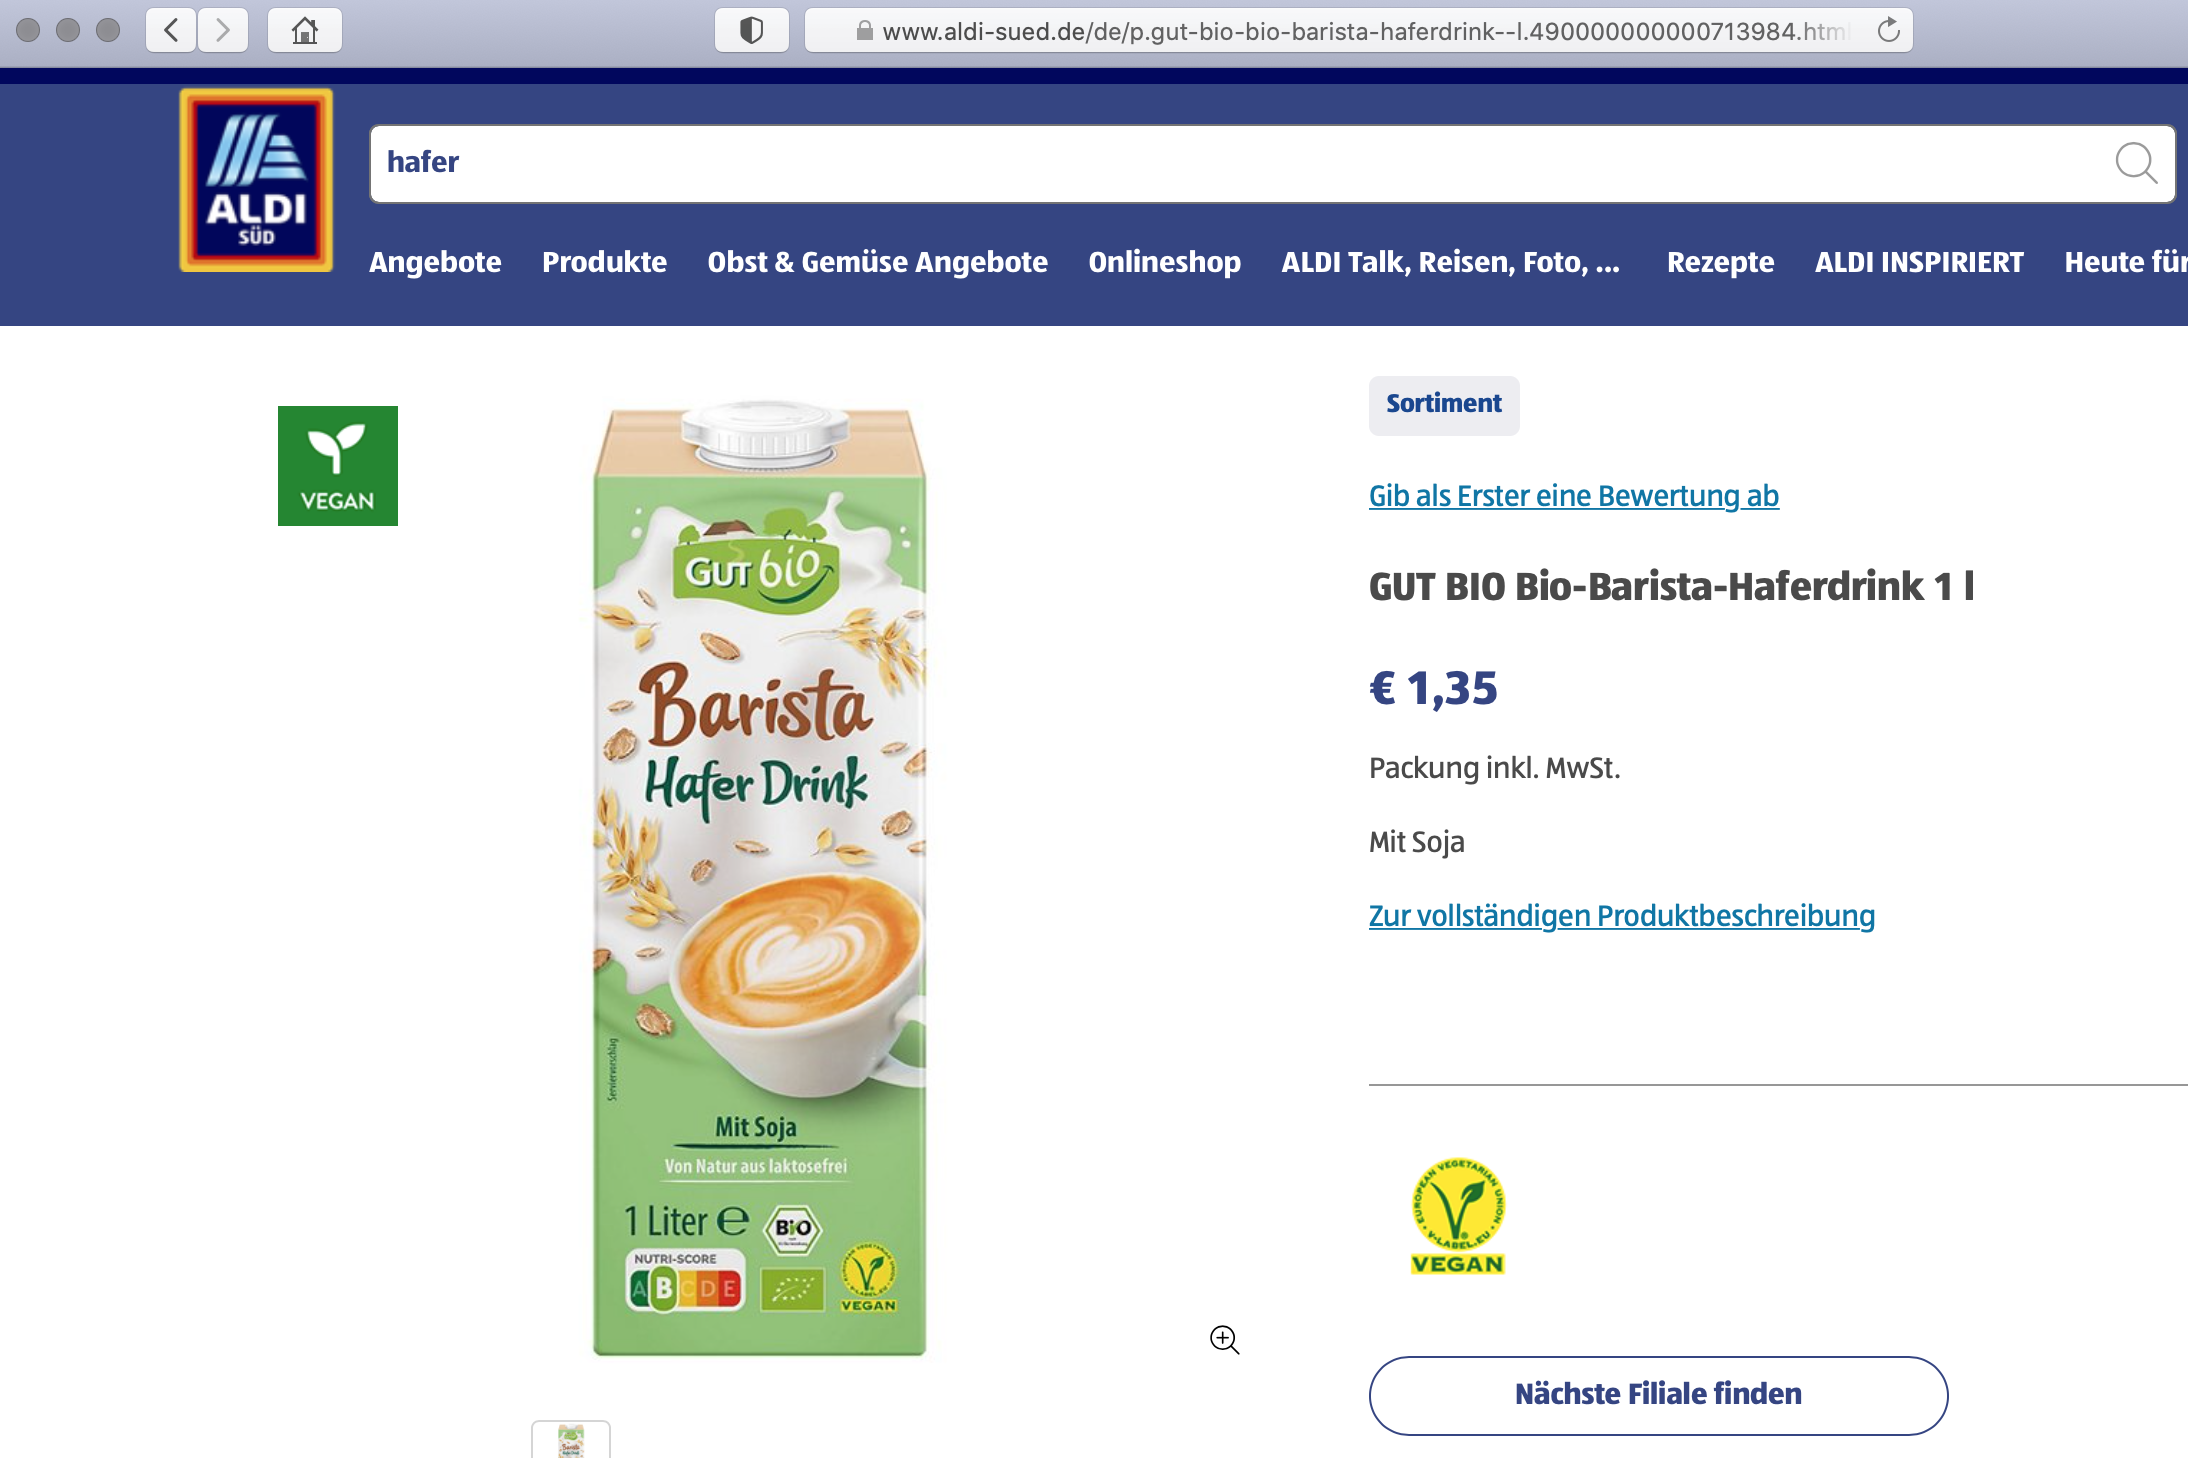This screenshot has width=2188, height=1458.
Task: Open 'Zur vollständigen Produktbeschreibung' link
Action: click(x=1621, y=916)
